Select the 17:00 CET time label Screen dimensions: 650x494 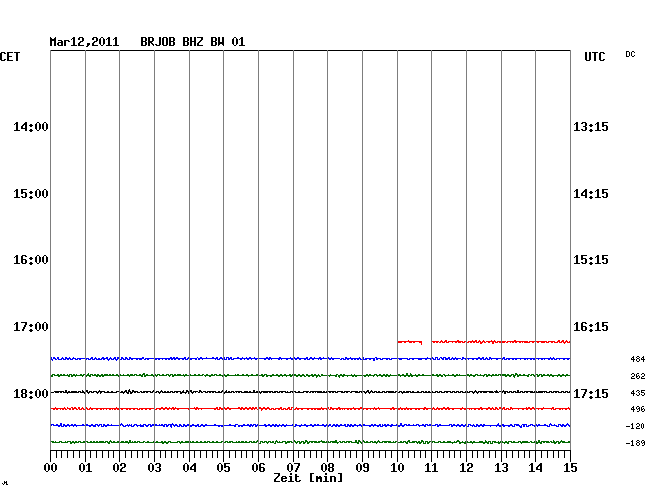click(x=31, y=327)
